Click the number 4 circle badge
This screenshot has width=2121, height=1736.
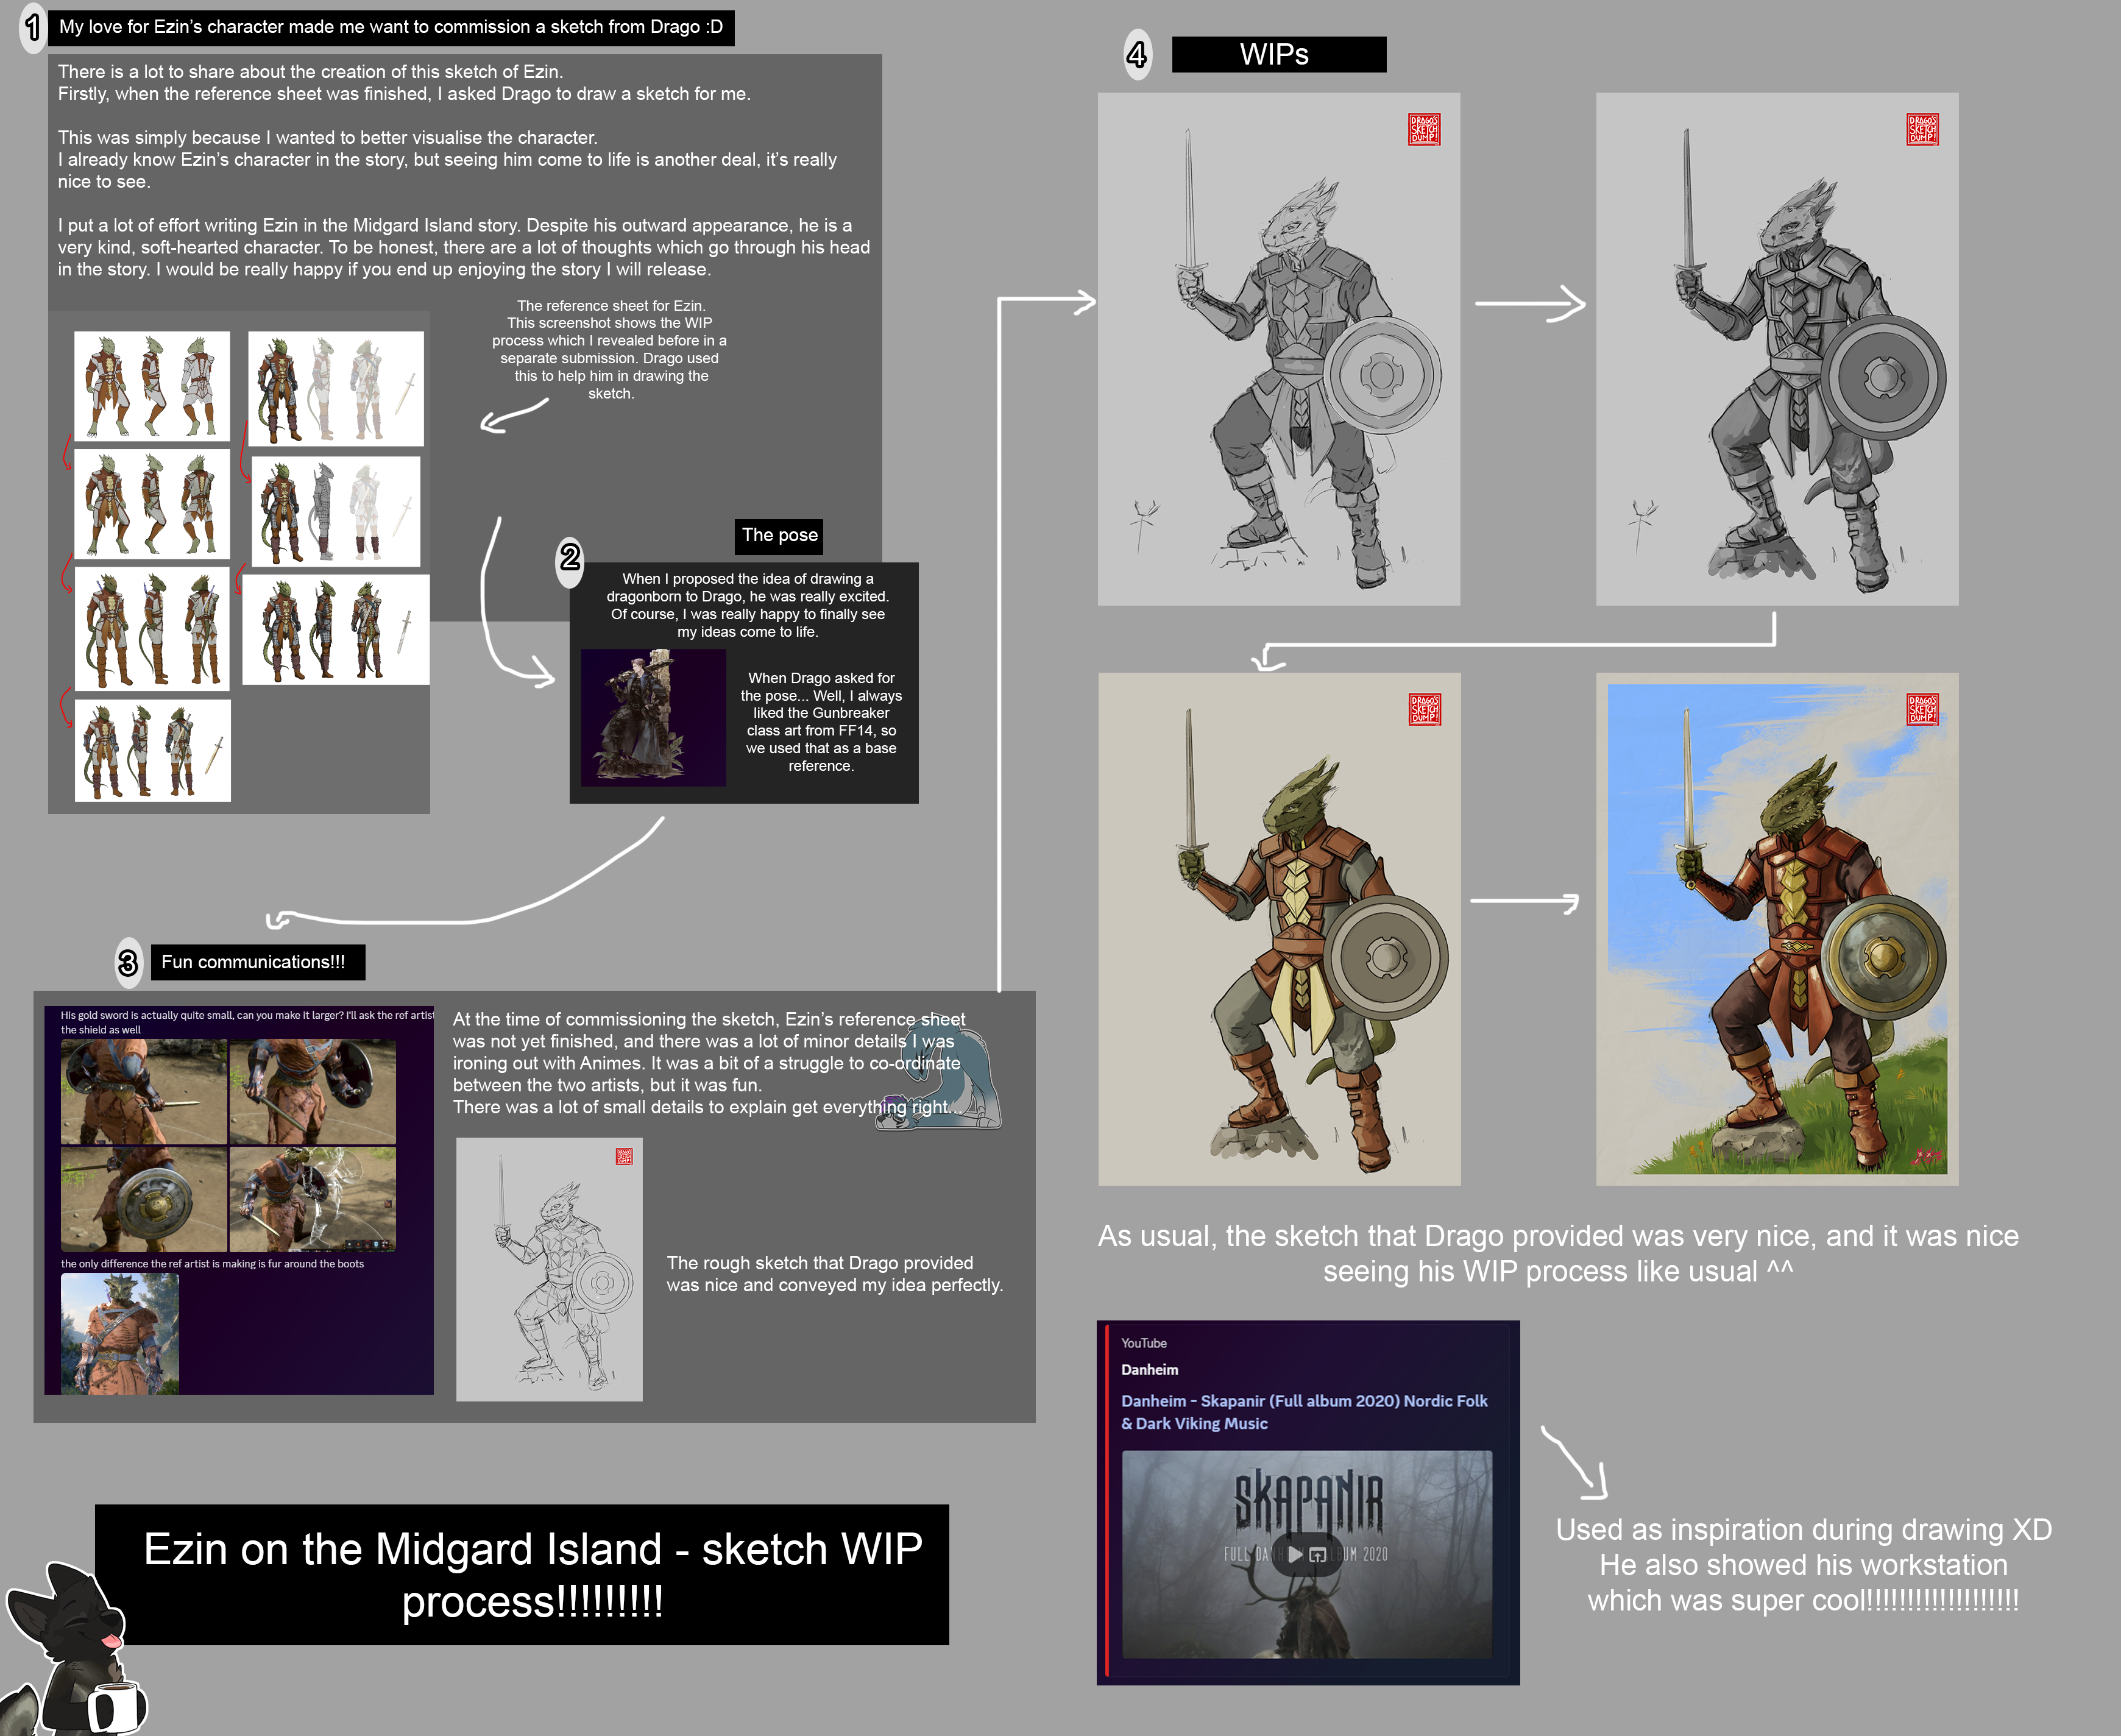click(1137, 54)
